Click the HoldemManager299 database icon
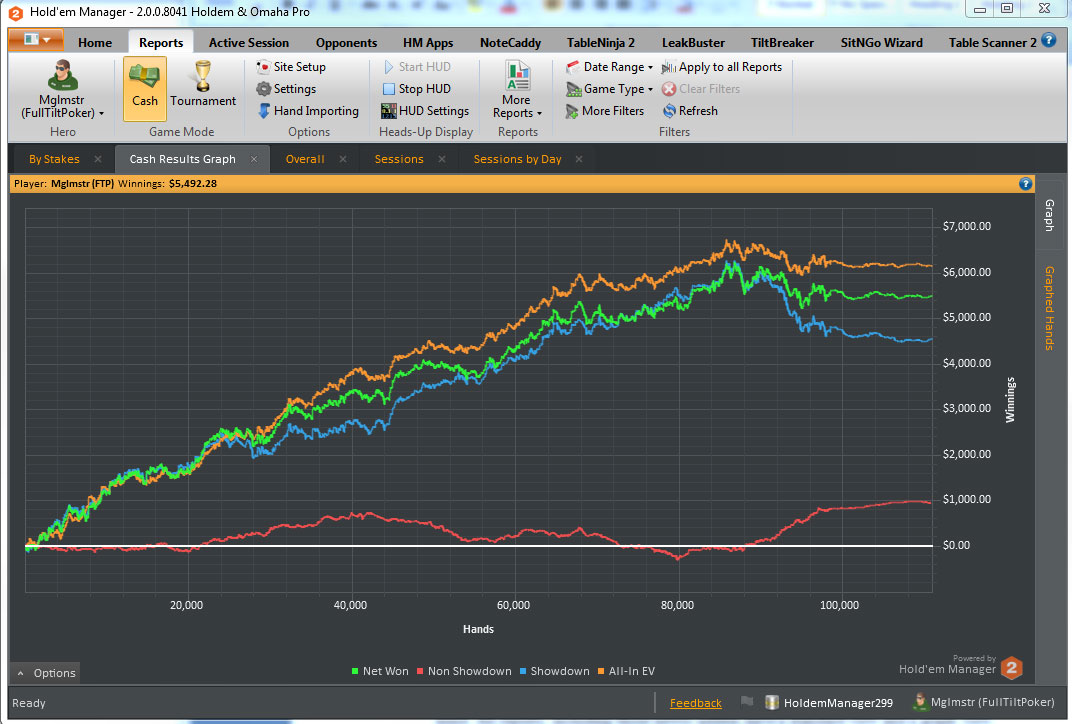 pos(772,702)
